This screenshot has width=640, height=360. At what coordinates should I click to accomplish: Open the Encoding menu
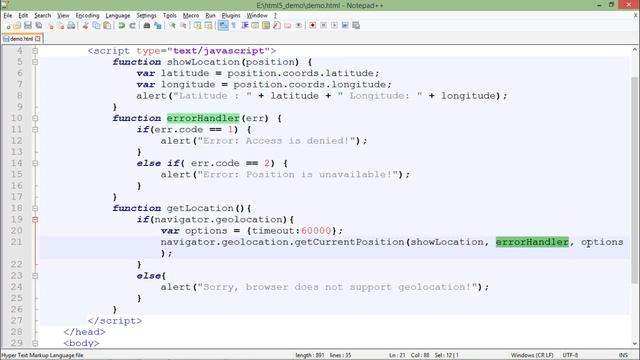(x=87, y=16)
